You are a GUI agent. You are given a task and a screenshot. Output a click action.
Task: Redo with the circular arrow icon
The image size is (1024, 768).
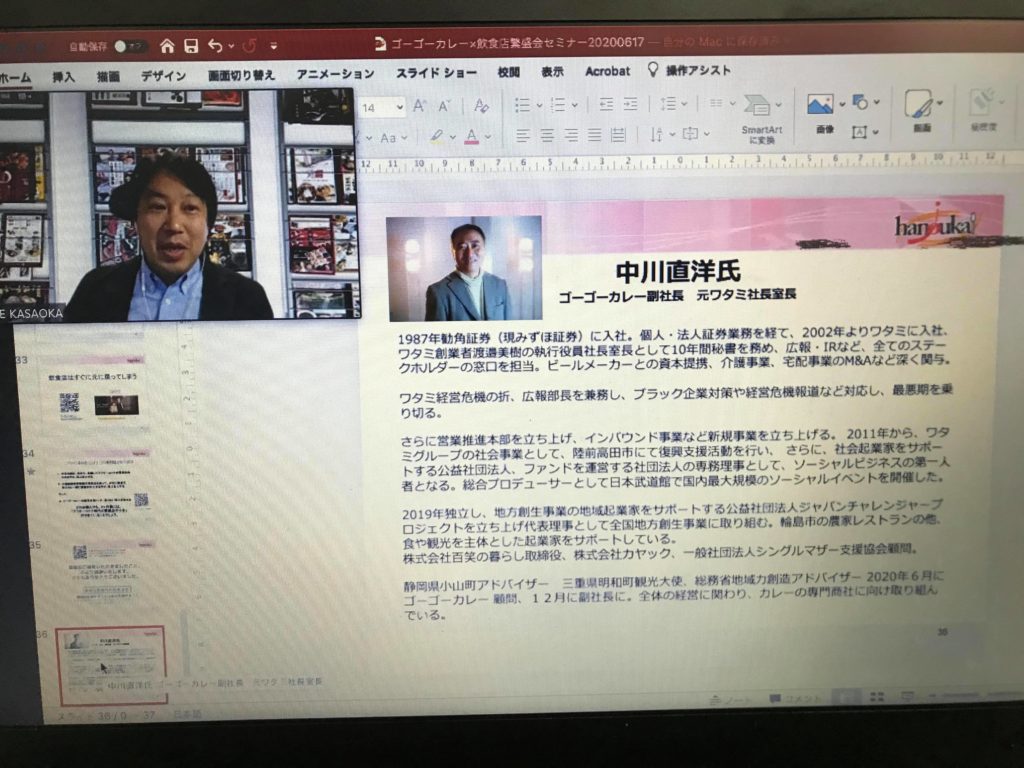249,46
